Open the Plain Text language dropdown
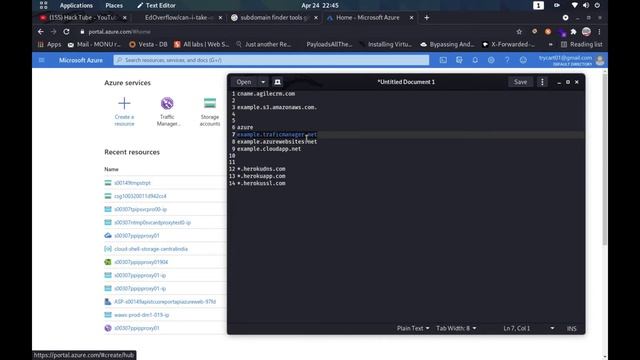The image size is (640, 360). click(413, 328)
